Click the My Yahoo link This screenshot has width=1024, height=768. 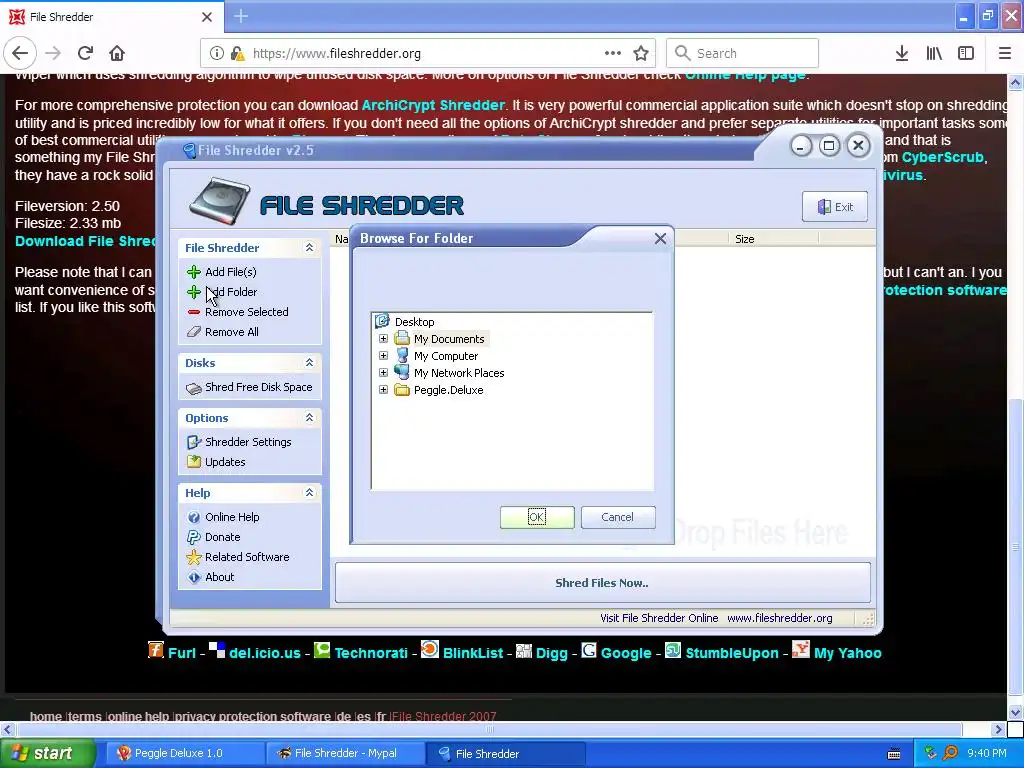(x=848, y=653)
